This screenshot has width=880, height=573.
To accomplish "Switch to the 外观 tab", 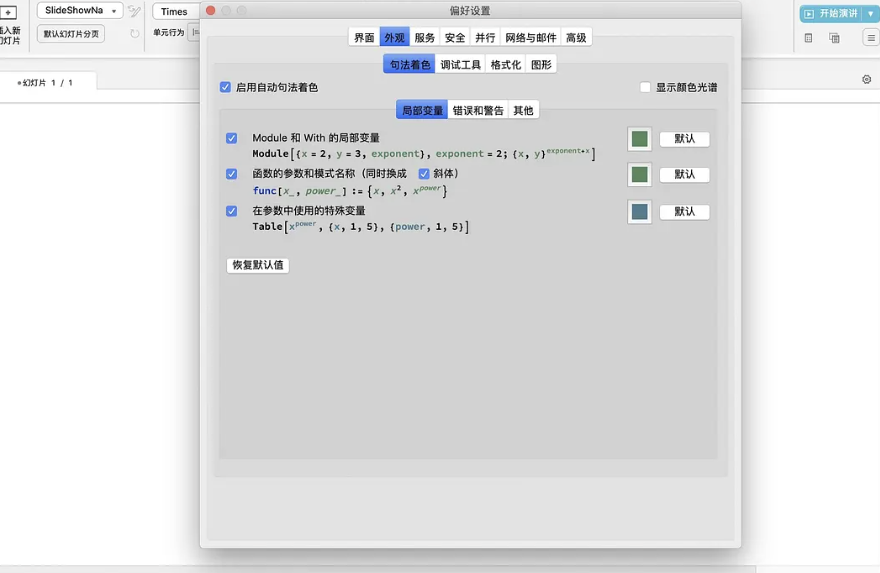I will 395,38.
